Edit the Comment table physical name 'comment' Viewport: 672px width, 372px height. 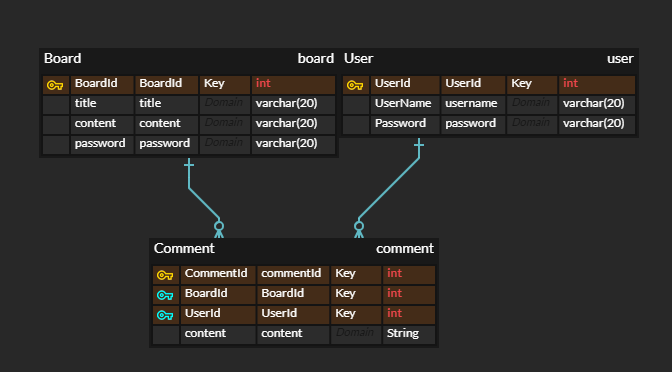pyautogui.click(x=405, y=249)
